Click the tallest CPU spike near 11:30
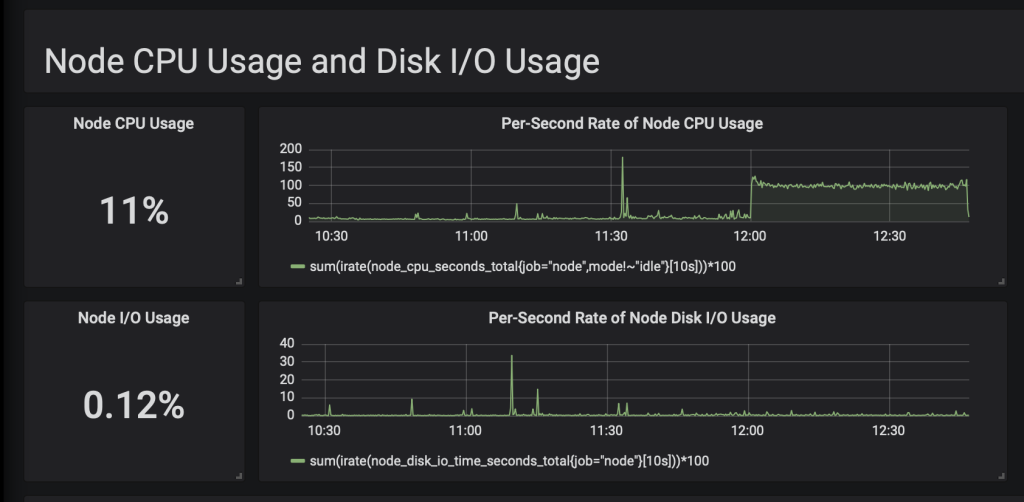1024x502 pixels. point(622,160)
